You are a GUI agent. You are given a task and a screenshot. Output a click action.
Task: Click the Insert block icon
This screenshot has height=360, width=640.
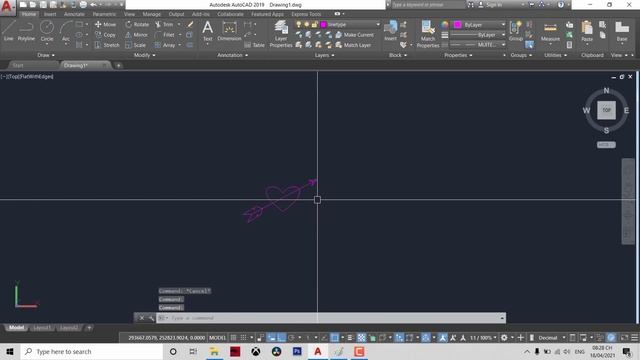coord(391,31)
